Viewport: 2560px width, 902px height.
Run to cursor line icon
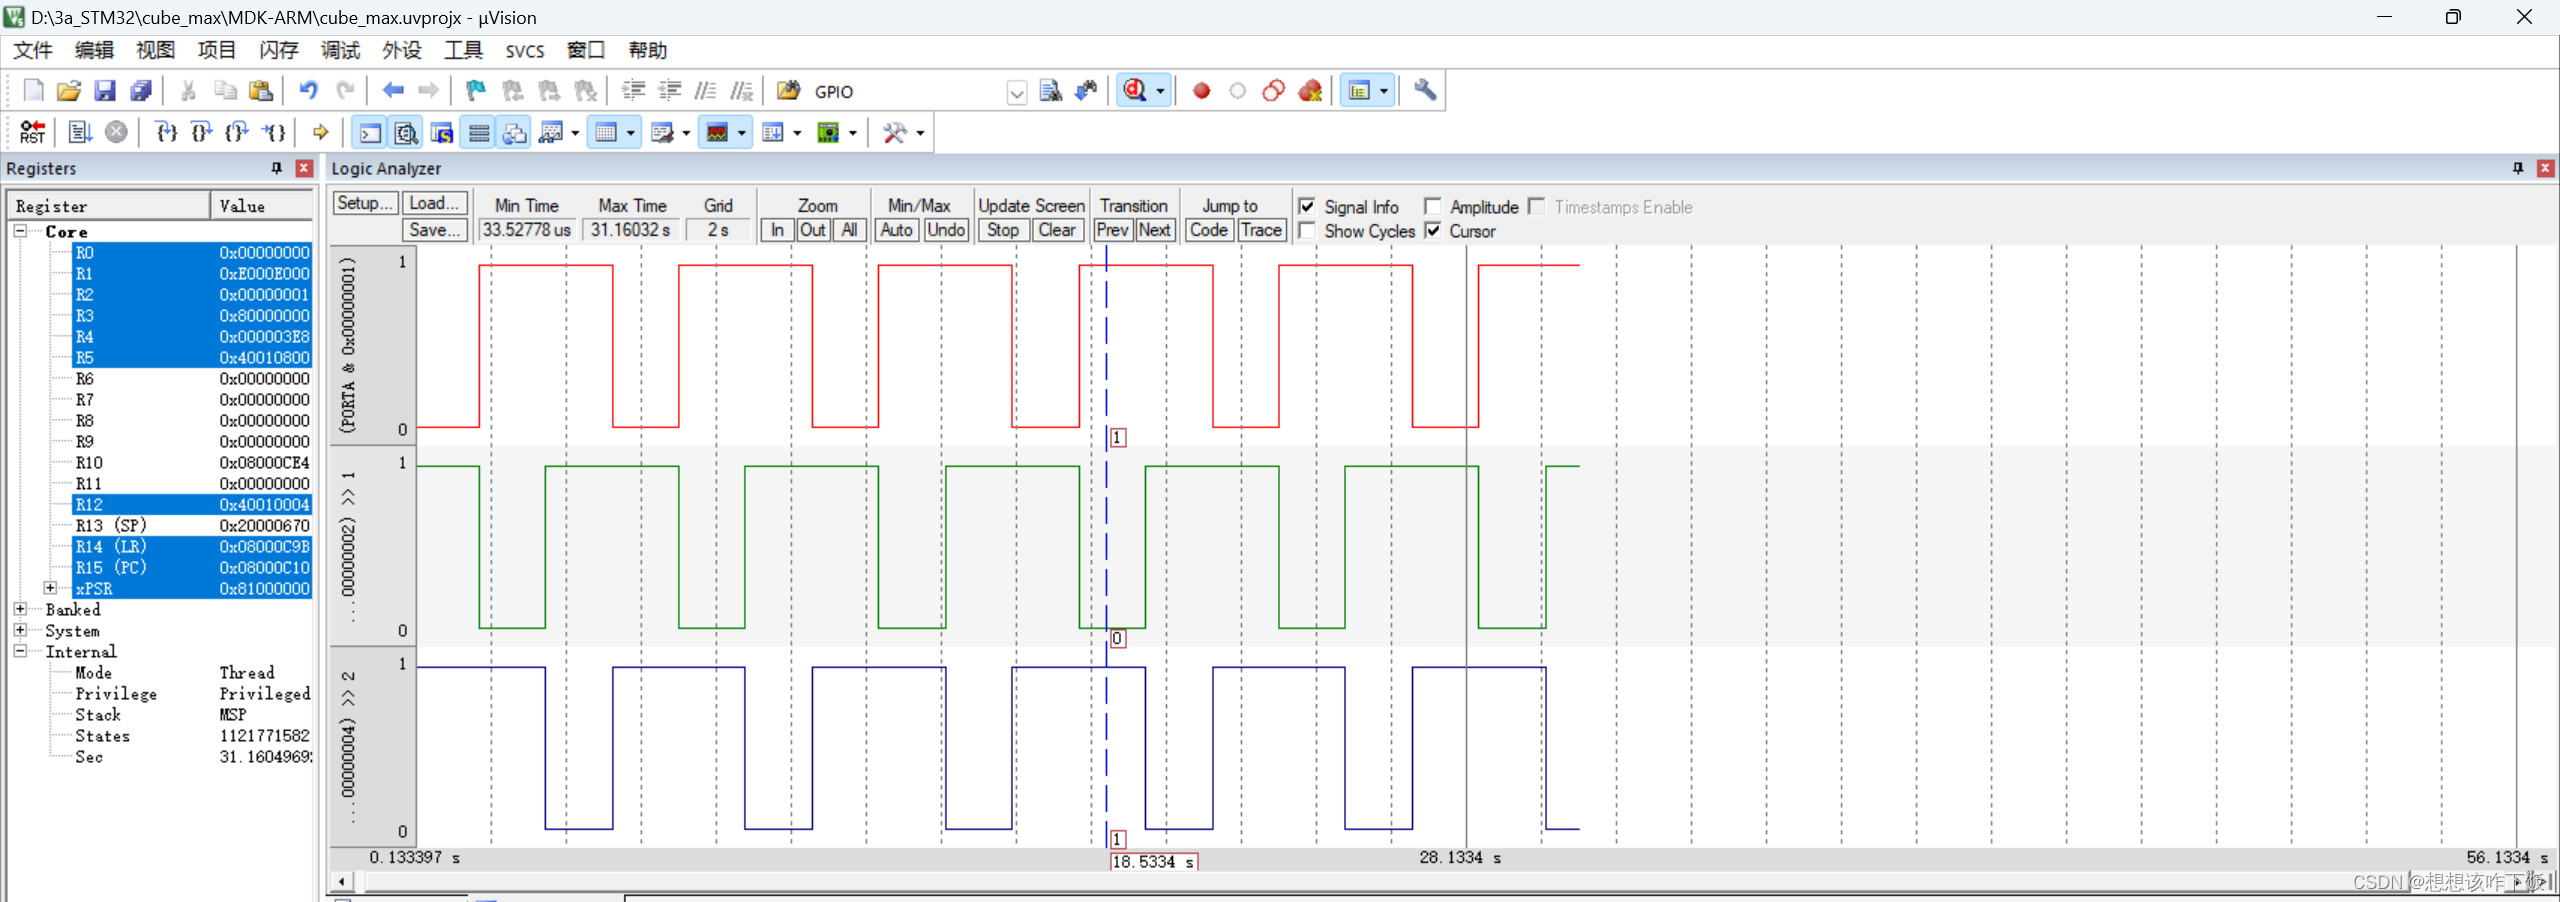click(274, 132)
